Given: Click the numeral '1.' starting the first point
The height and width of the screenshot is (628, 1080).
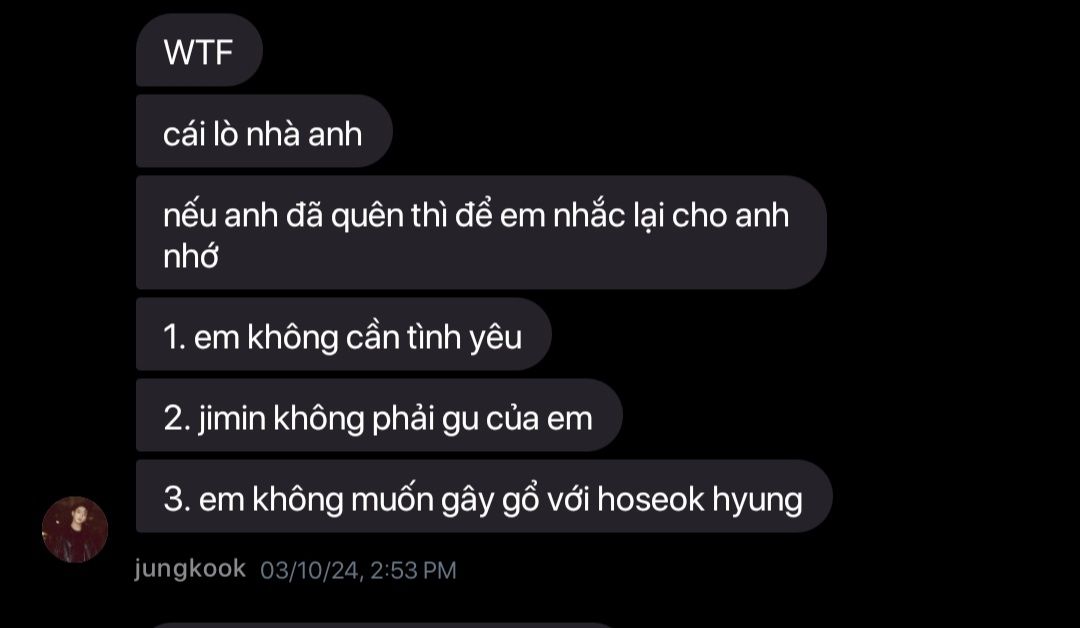Looking at the screenshot, I should (x=175, y=337).
